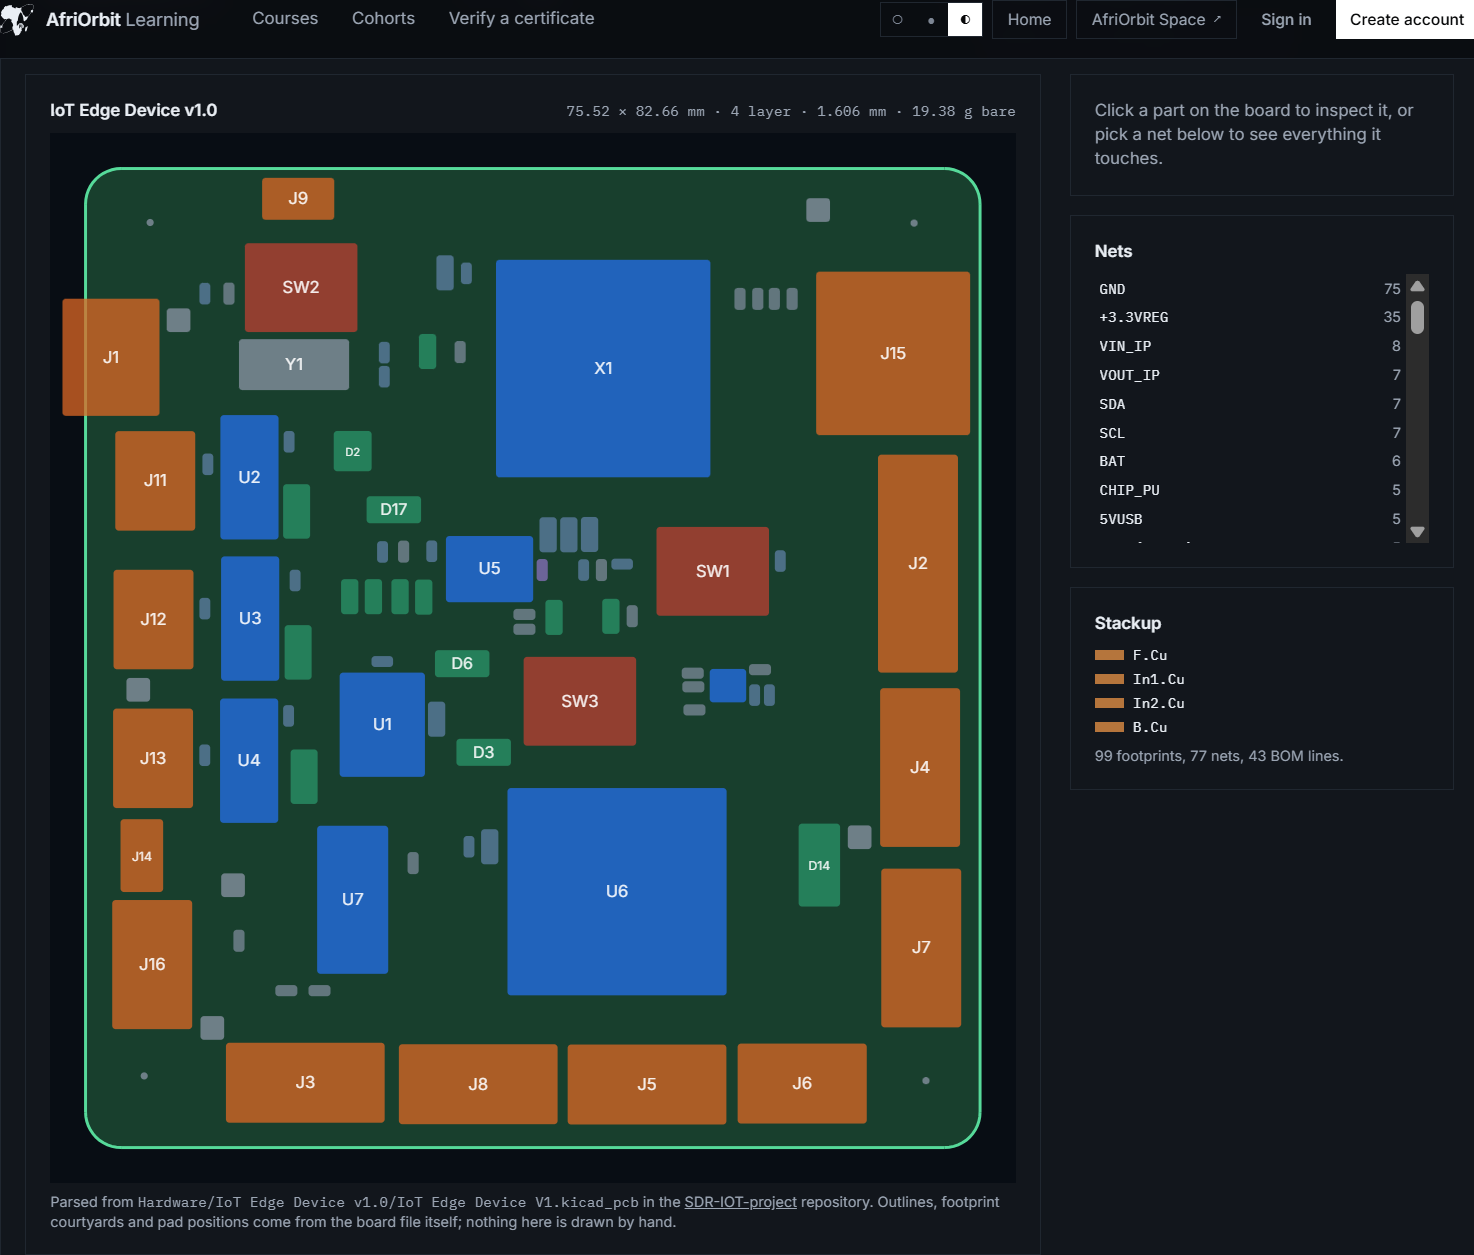Select diode D3

pos(484,752)
